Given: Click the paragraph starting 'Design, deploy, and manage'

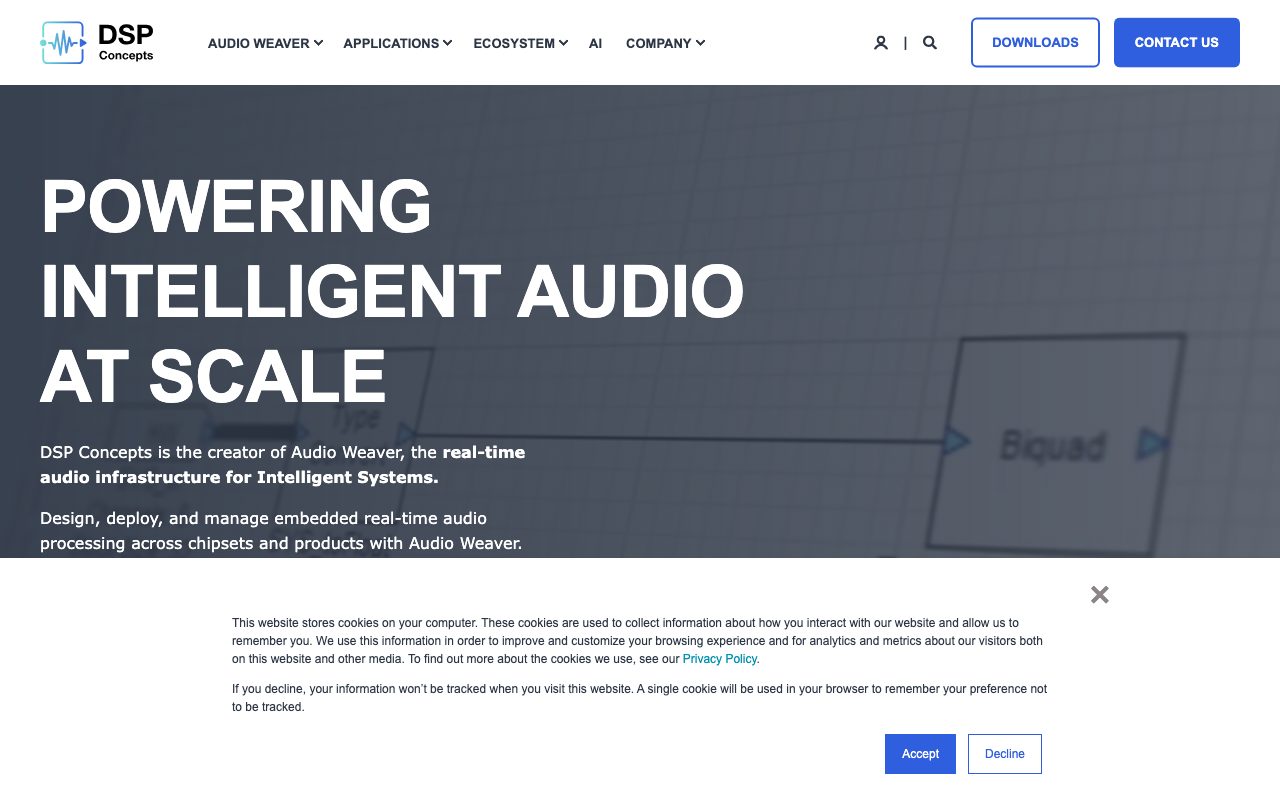Looking at the screenshot, I should point(281,531).
